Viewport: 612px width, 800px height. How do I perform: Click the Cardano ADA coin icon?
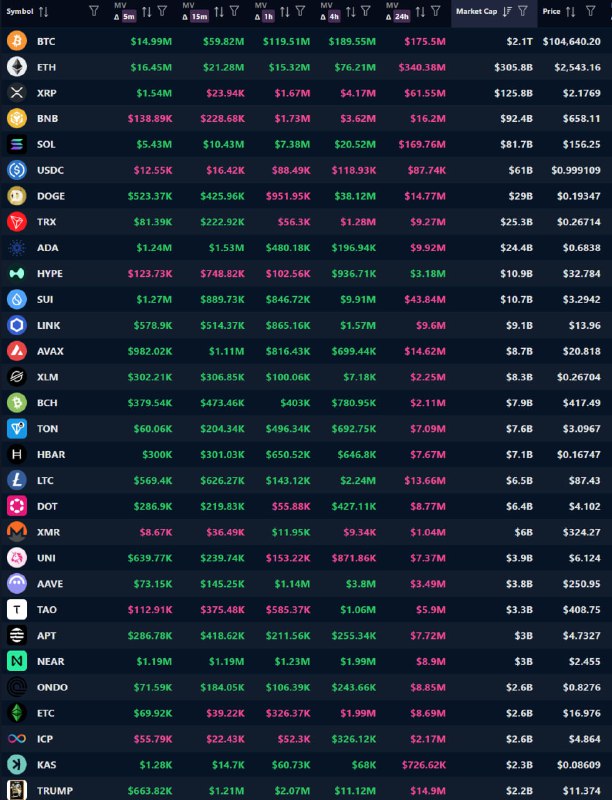click(x=17, y=247)
